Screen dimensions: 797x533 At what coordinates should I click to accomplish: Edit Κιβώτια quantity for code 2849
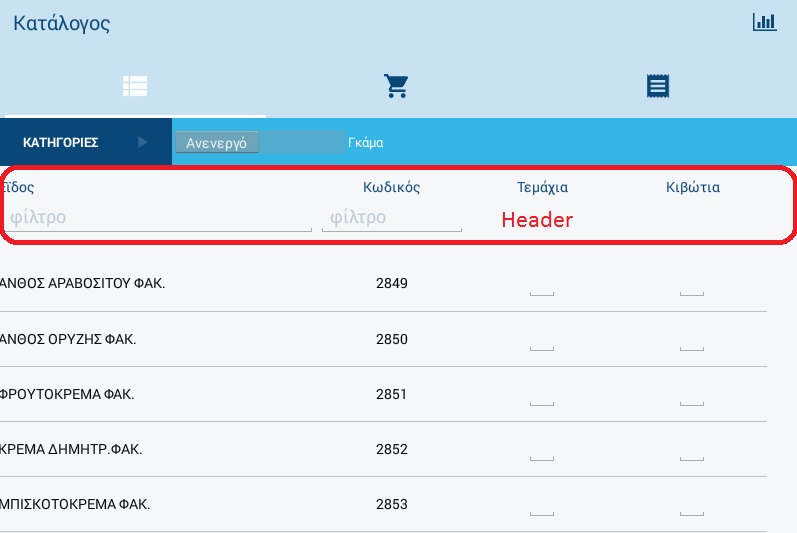tap(692, 285)
